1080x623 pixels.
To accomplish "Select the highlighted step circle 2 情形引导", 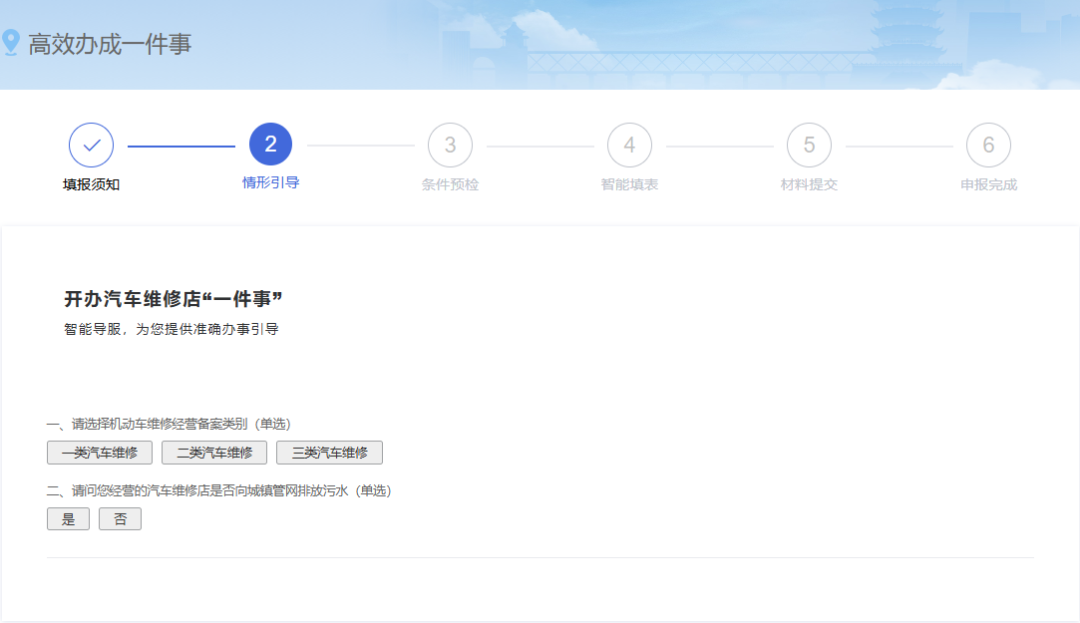I will 270,144.
